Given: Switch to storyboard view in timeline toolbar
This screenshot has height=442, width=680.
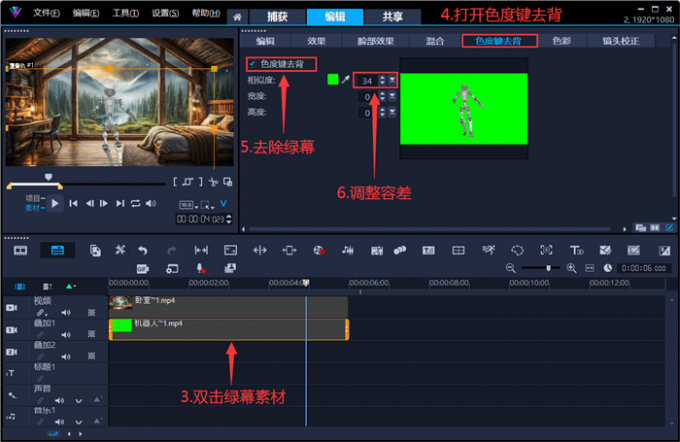Looking at the screenshot, I should click(20, 250).
